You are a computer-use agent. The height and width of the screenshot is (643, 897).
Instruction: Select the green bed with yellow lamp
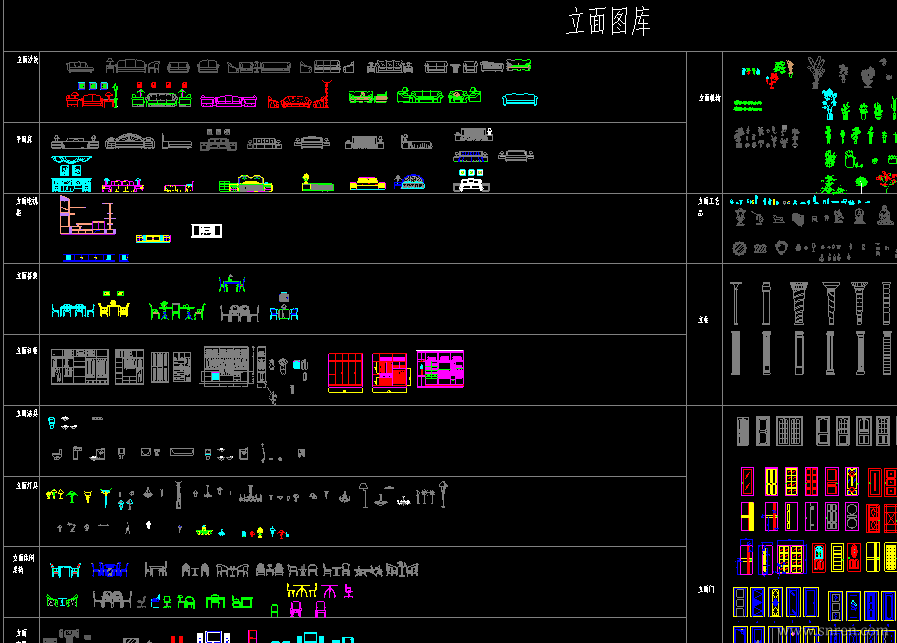coord(317,182)
